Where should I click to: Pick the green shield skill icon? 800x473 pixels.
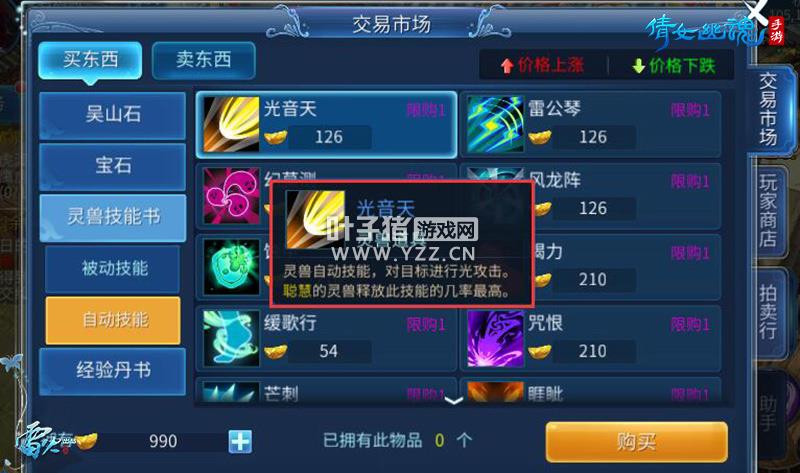tap(231, 267)
